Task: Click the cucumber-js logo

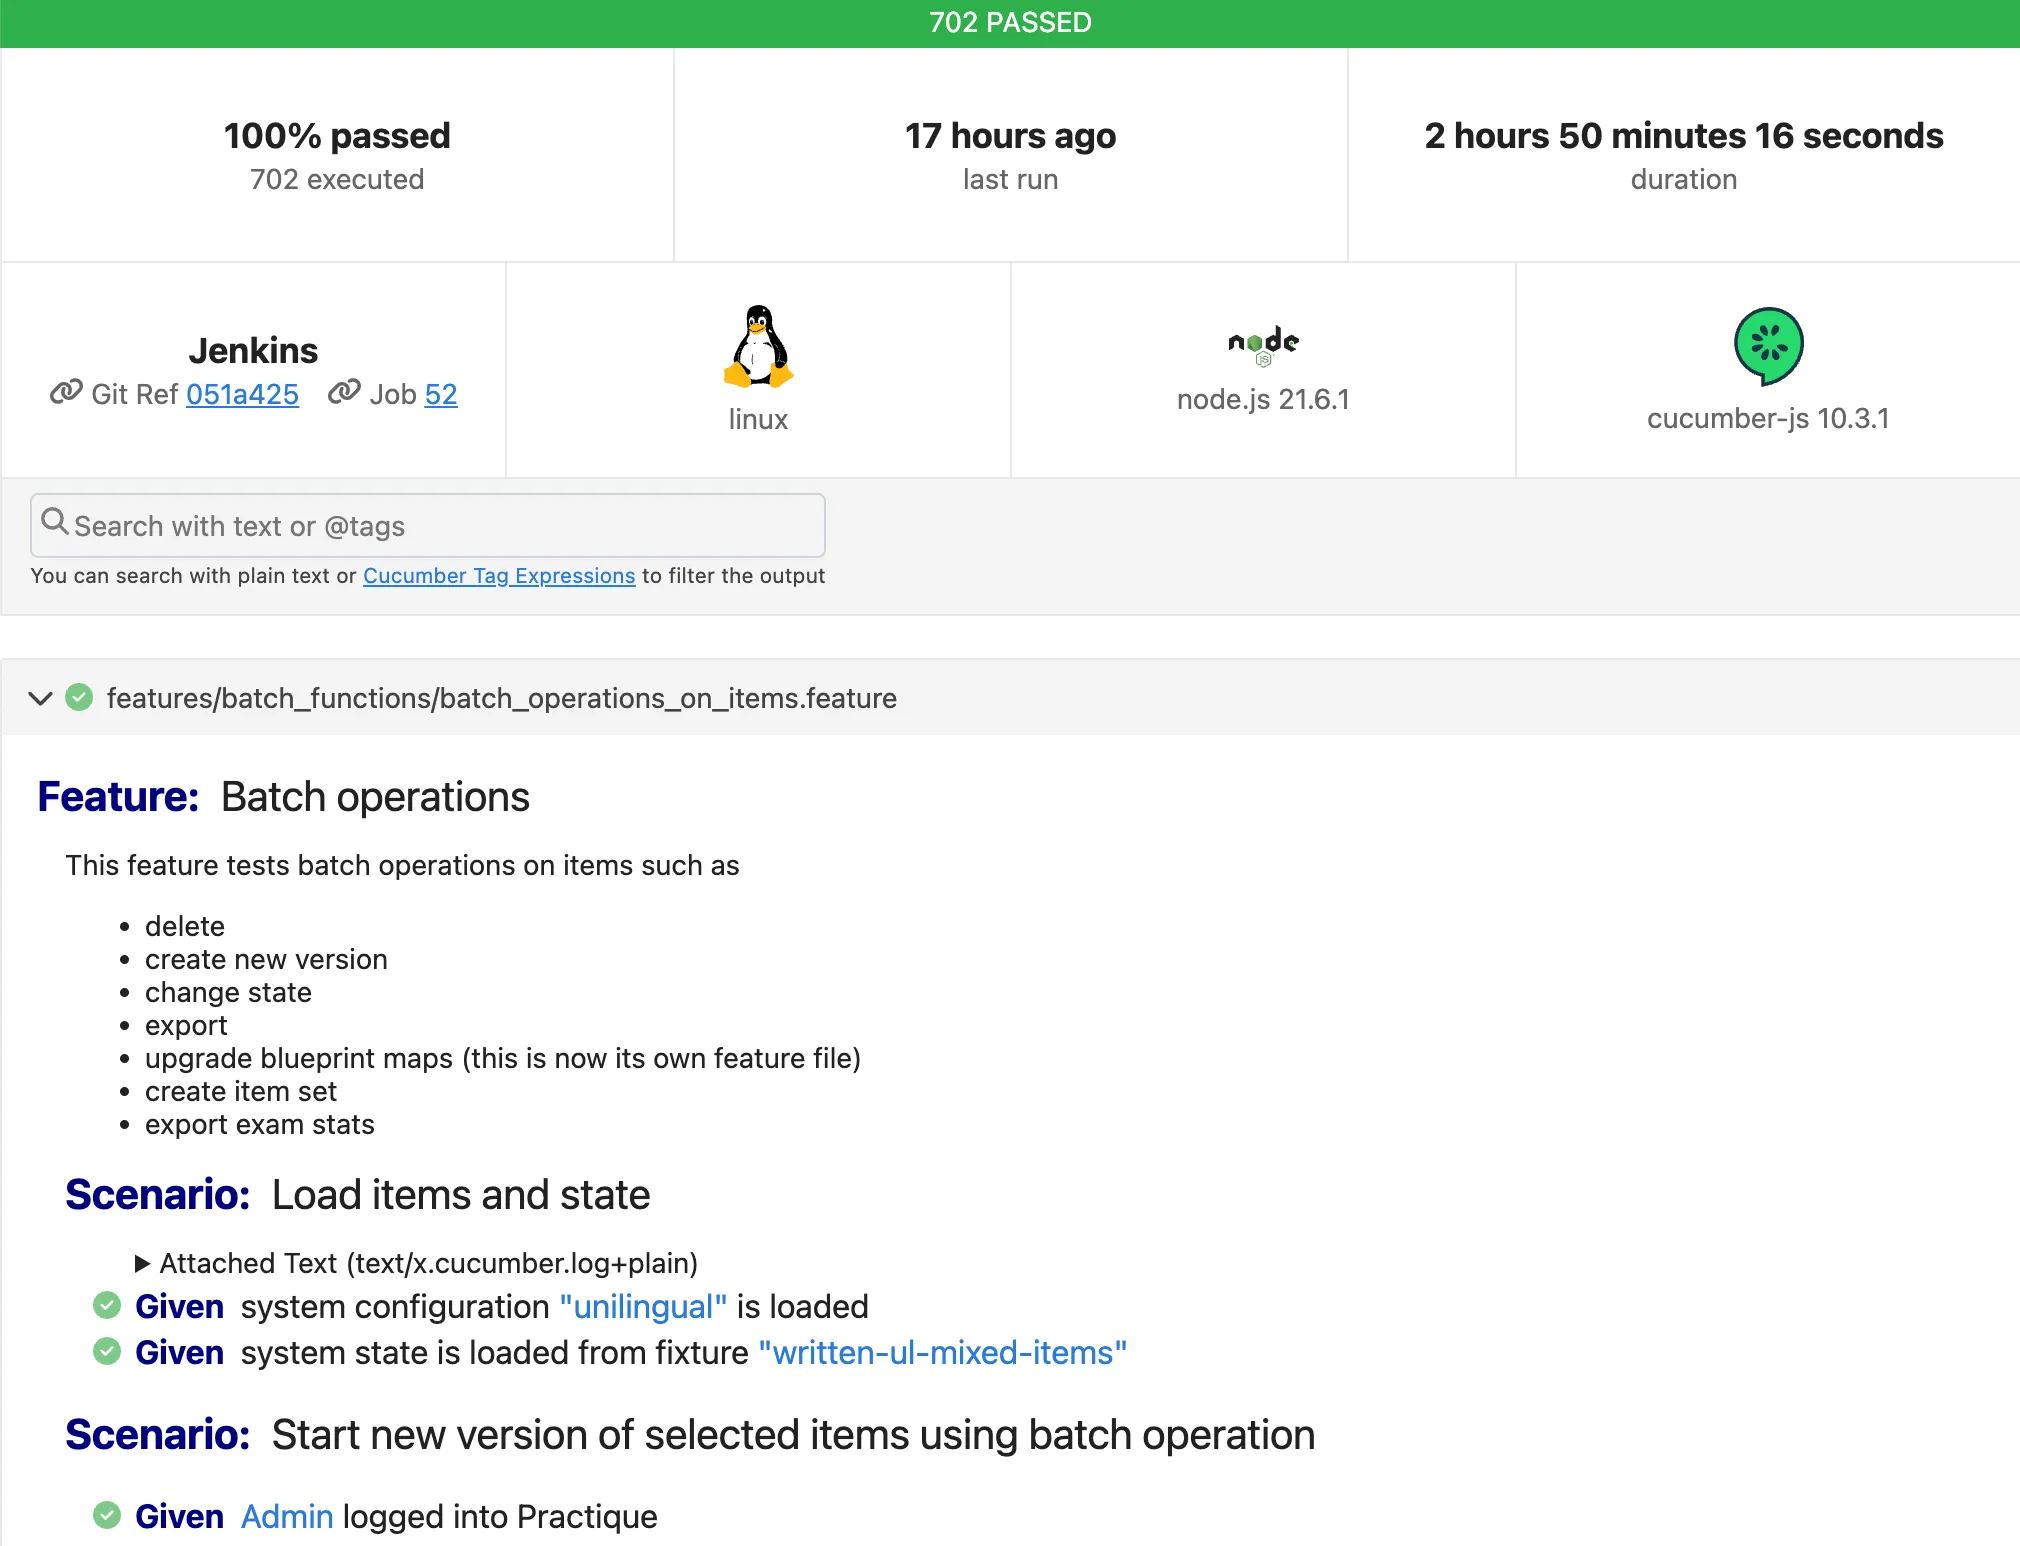Action: (1768, 345)
